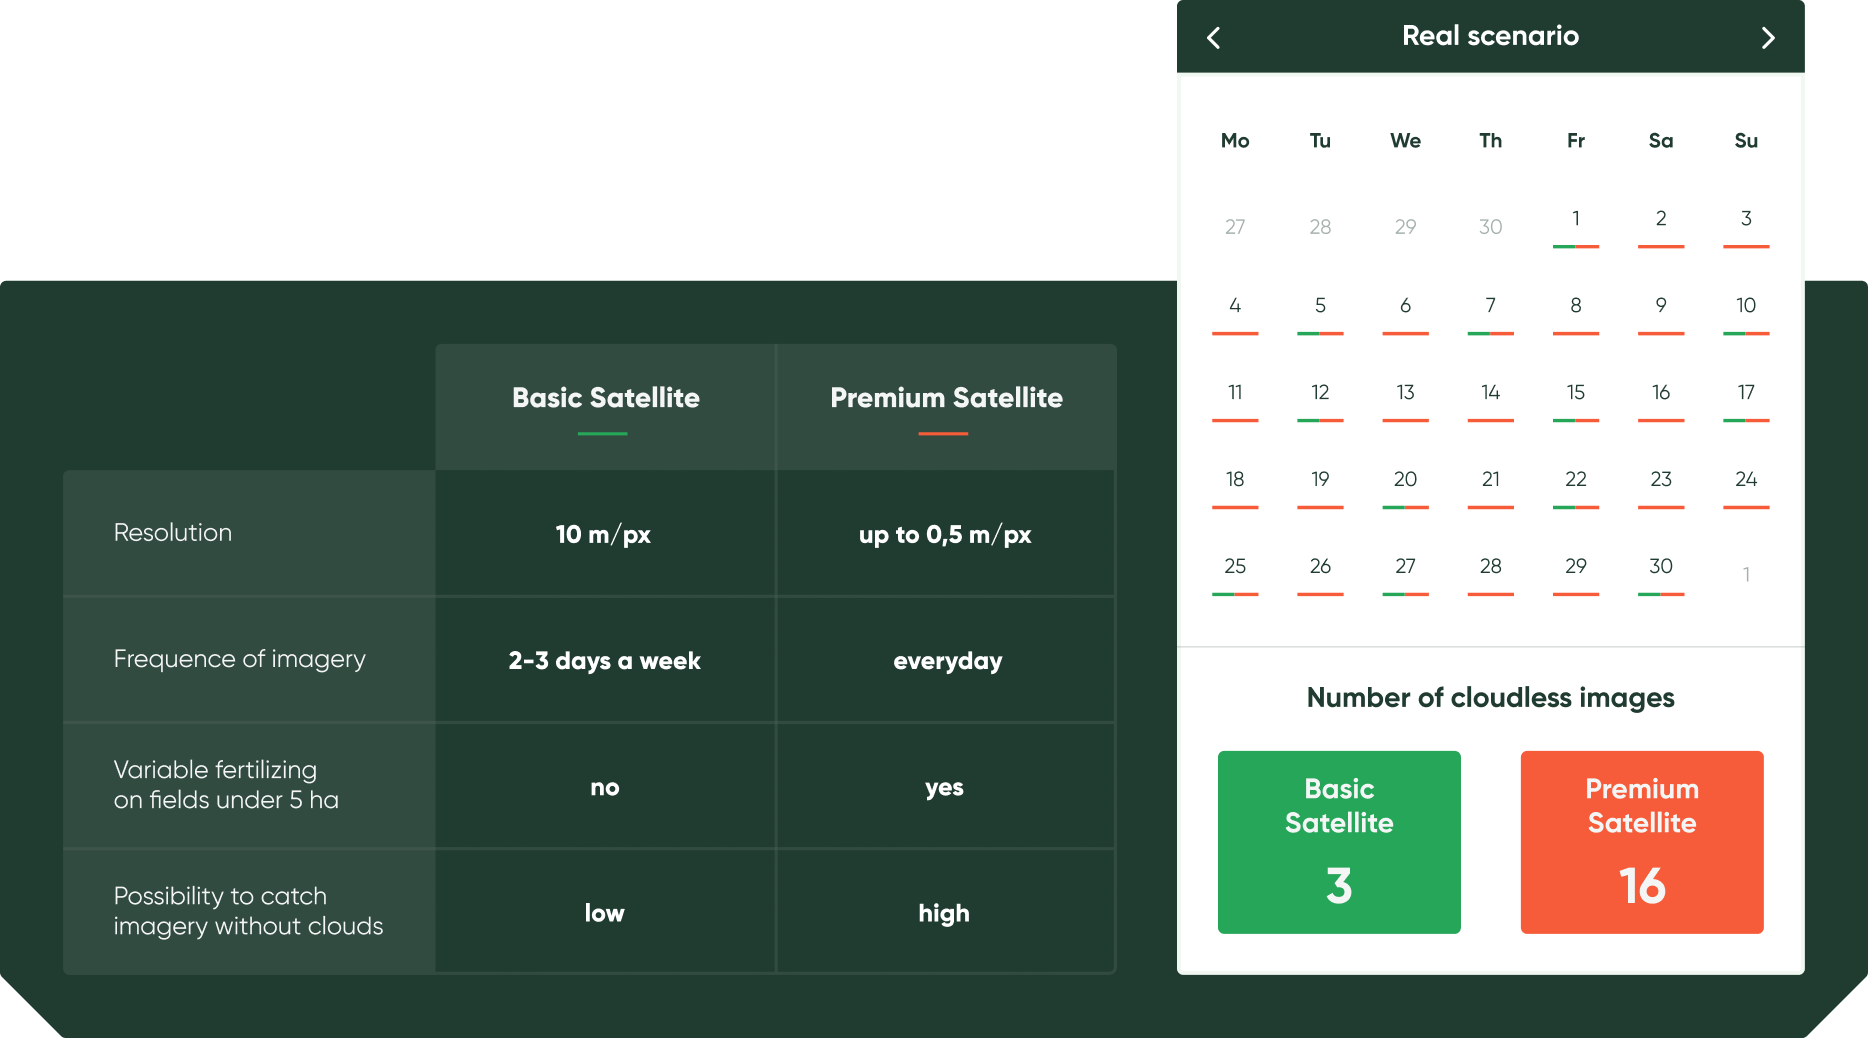Image resolution: width=1868 pixels, height=1038 pixels.
Task: Select the Basic Satellite column header
Action: point(606,407)
